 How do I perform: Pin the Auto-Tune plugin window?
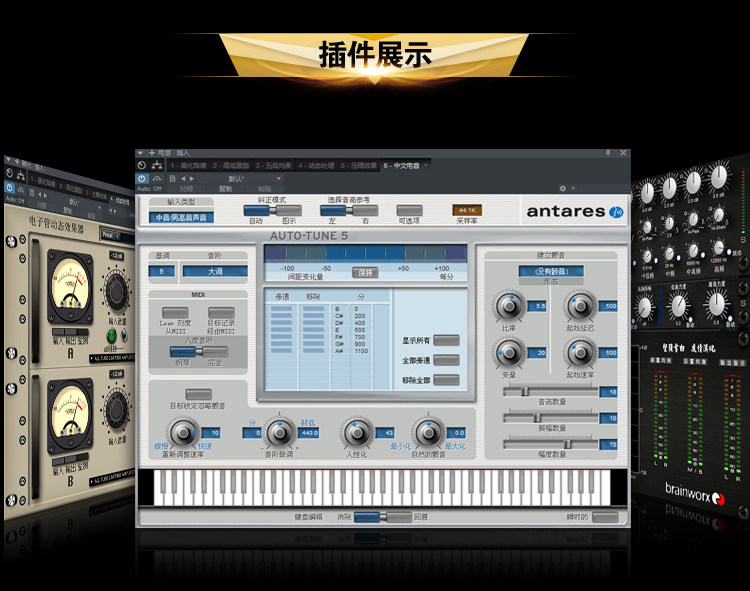pyautogui.click(x=608, y=153)
